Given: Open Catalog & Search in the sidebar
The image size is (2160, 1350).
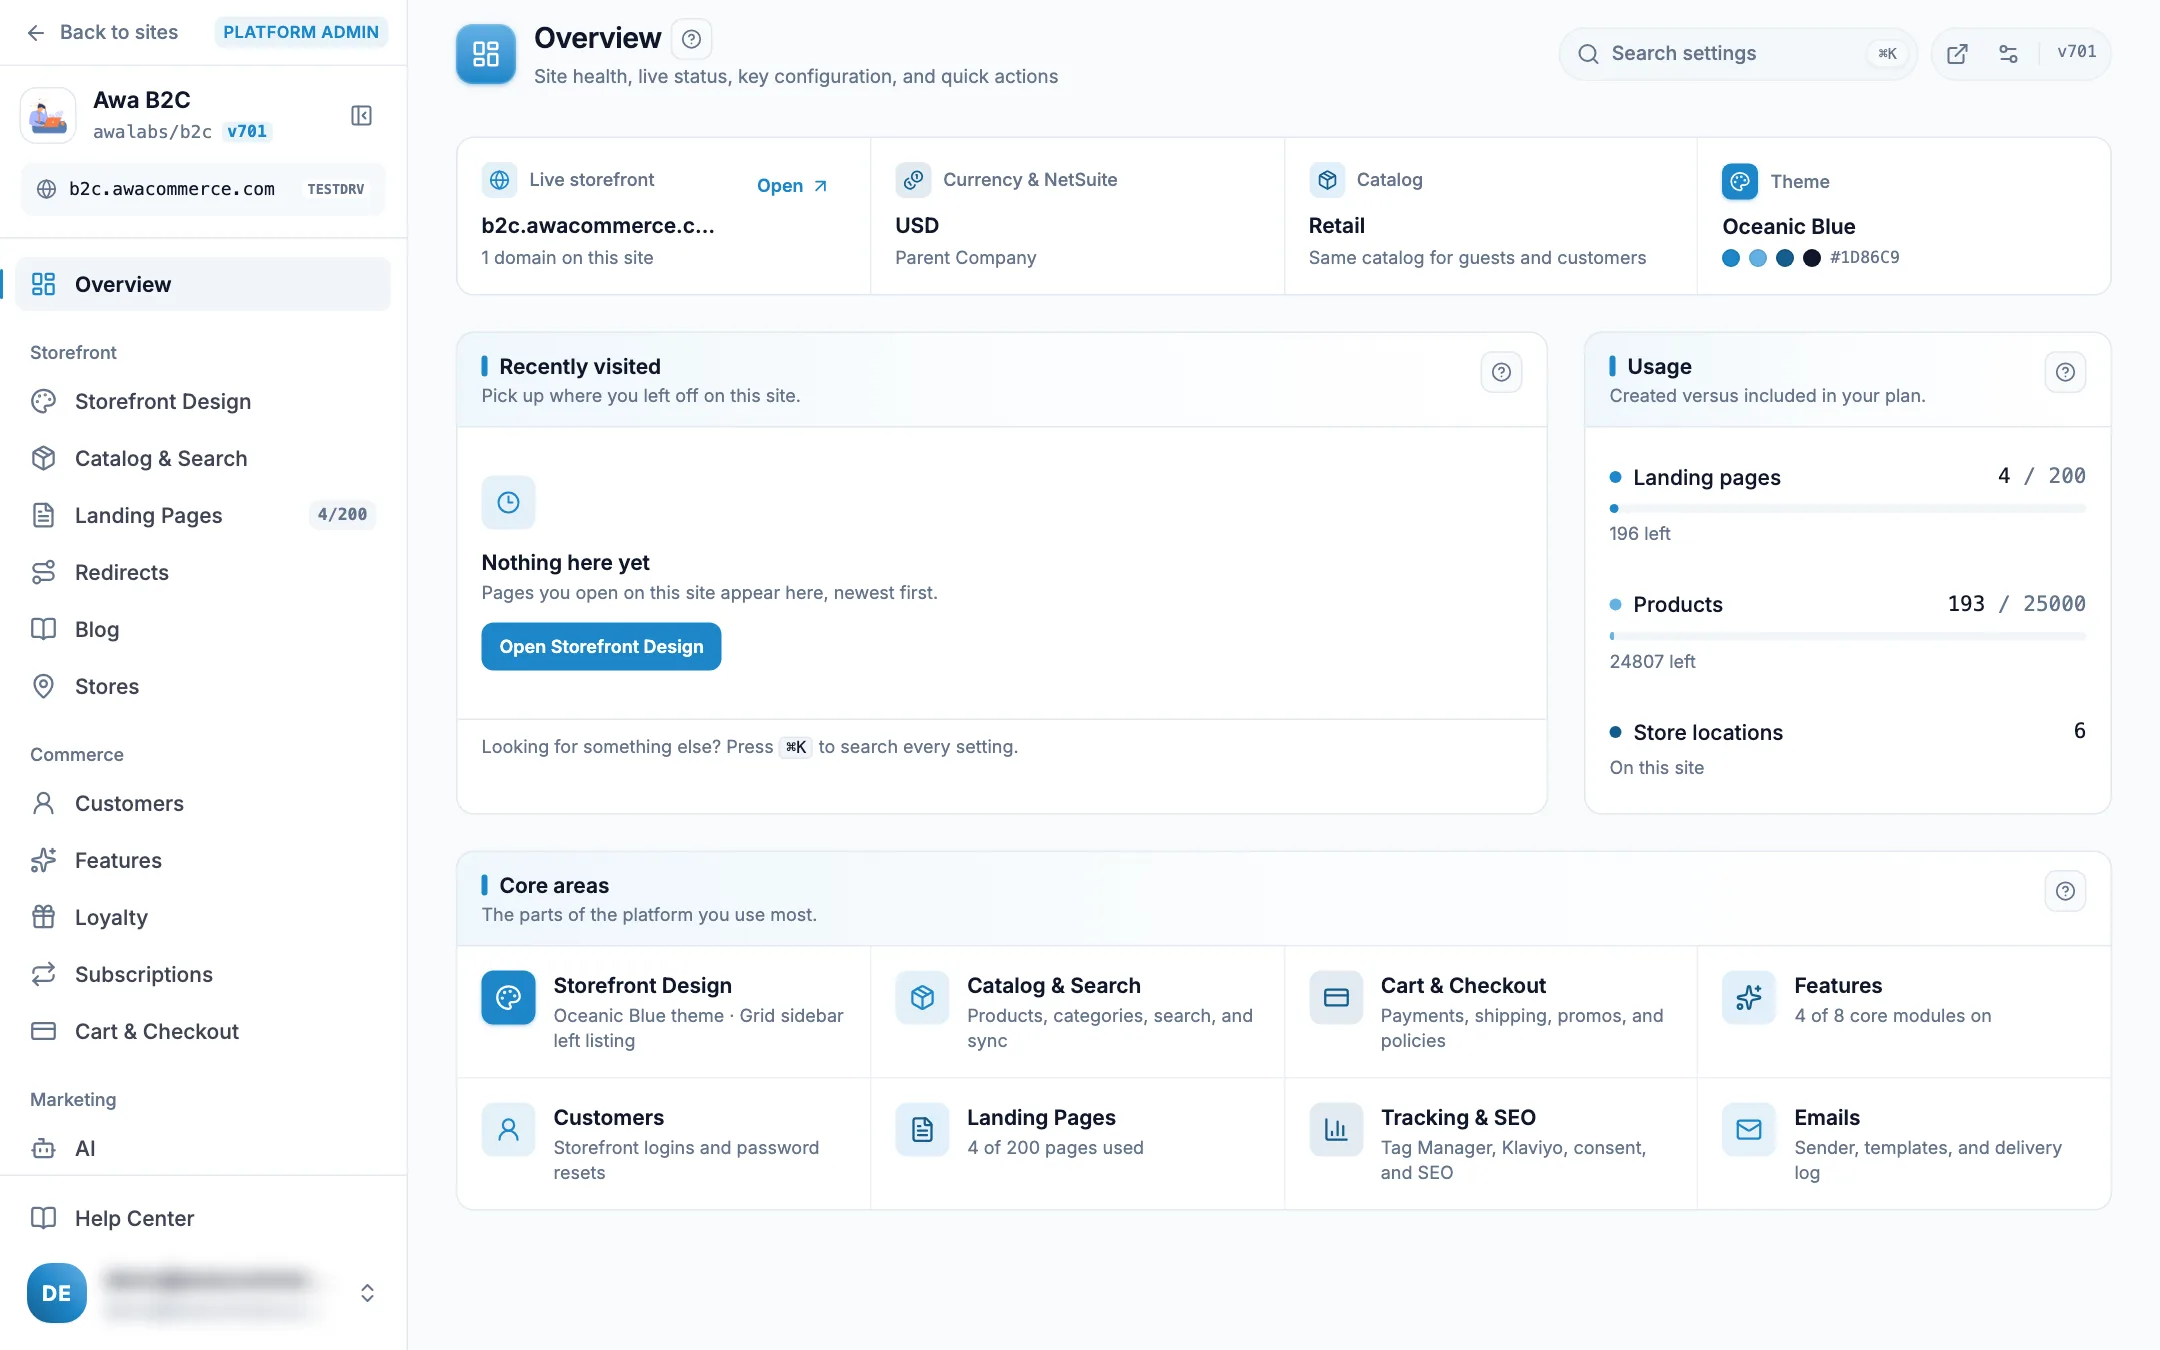Looking at the screenshot, I should [203, 458].
